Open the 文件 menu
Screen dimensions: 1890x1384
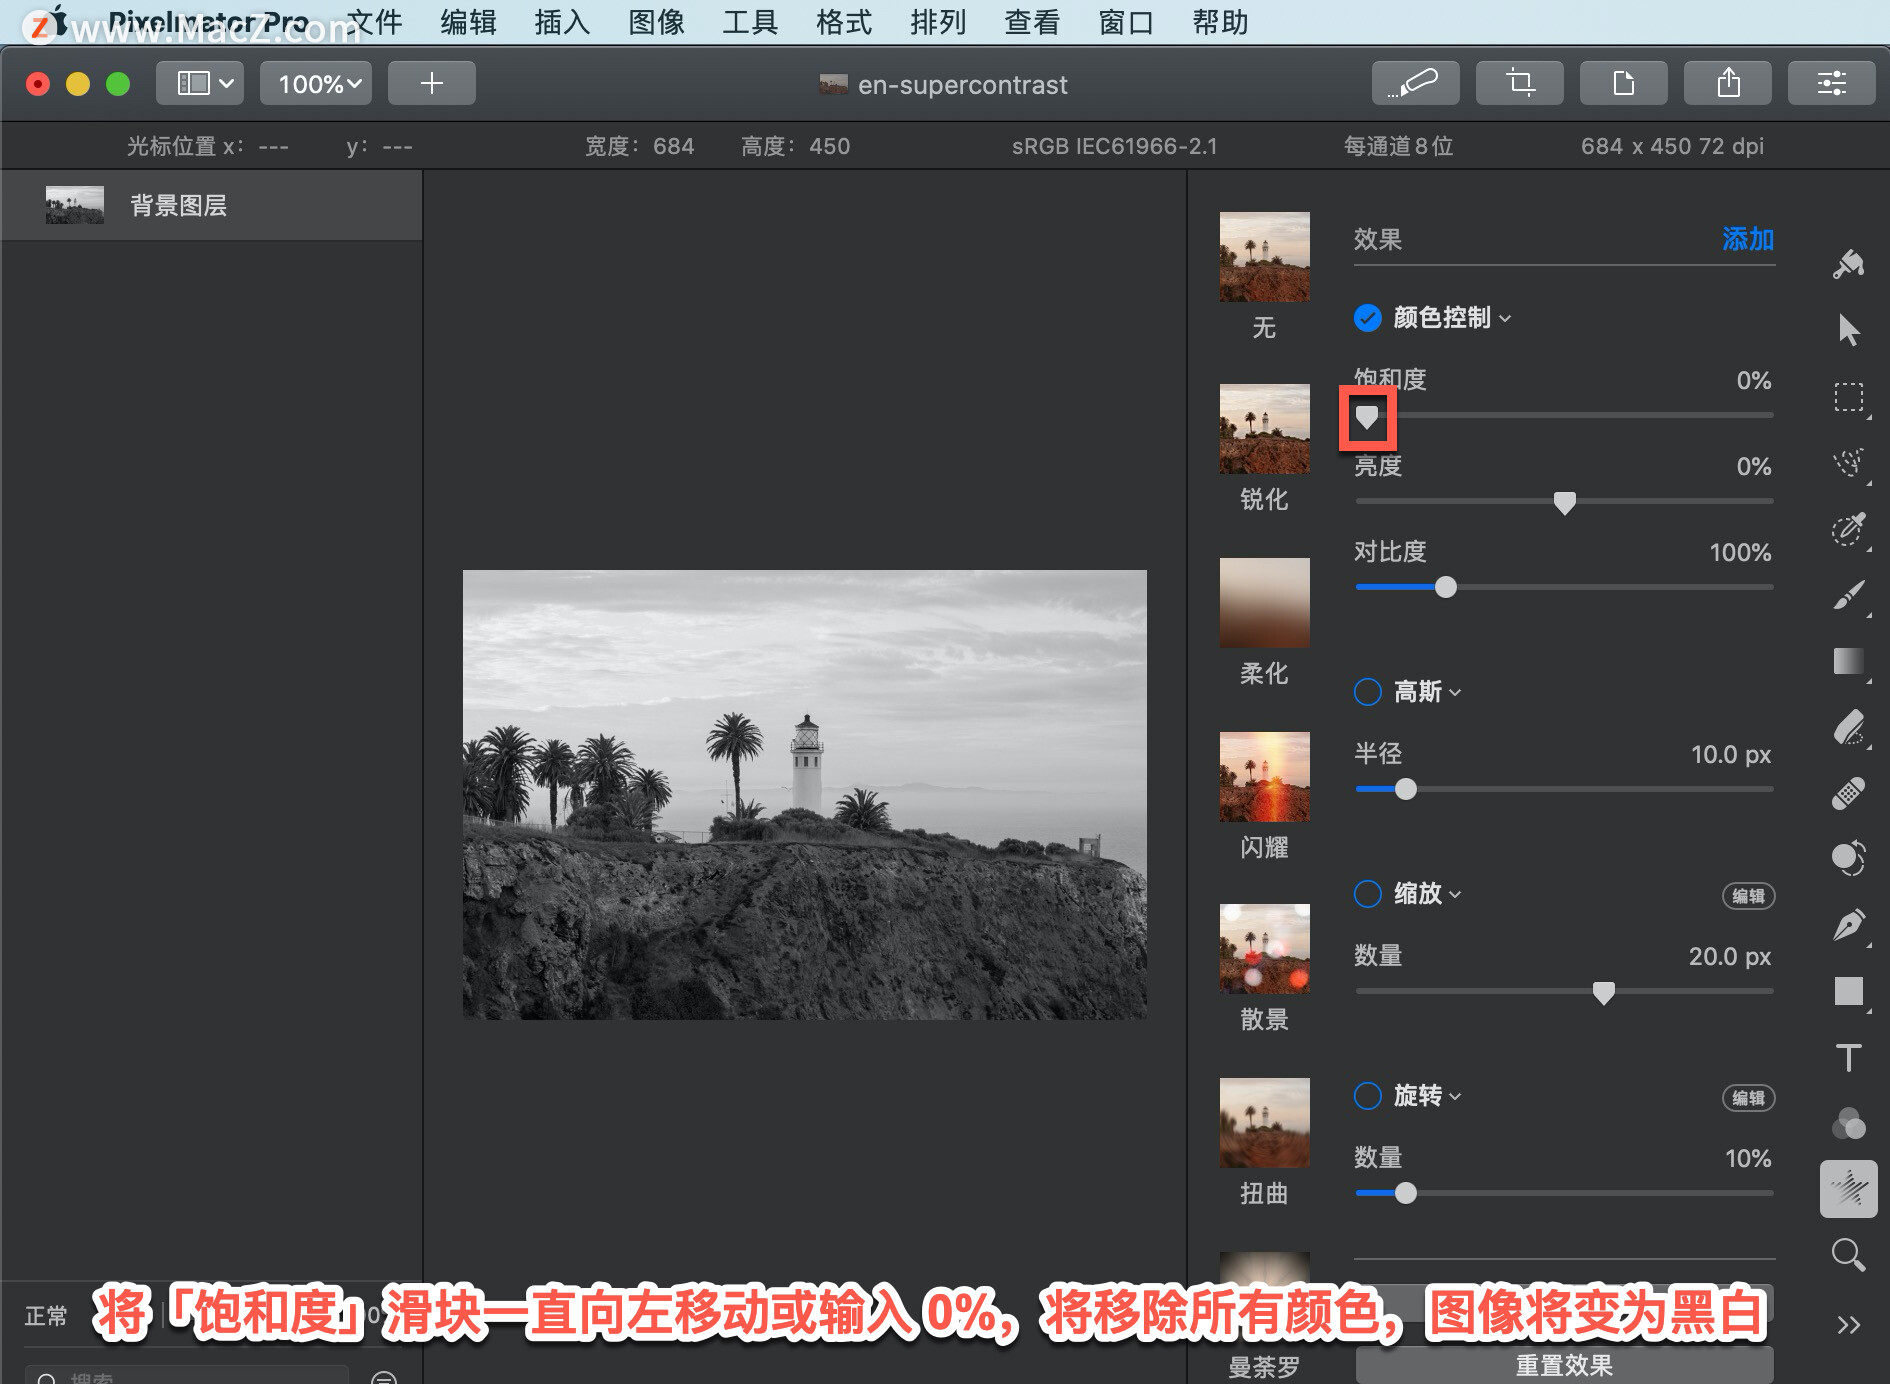tap(374, 22)
